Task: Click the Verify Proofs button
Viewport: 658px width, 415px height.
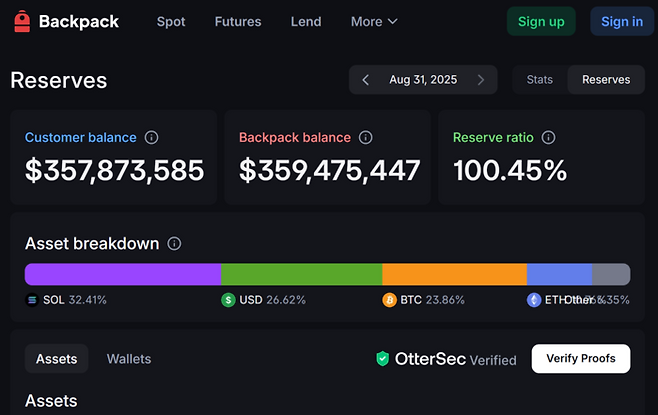Action: pyautogui.click(x=581, y=358)
